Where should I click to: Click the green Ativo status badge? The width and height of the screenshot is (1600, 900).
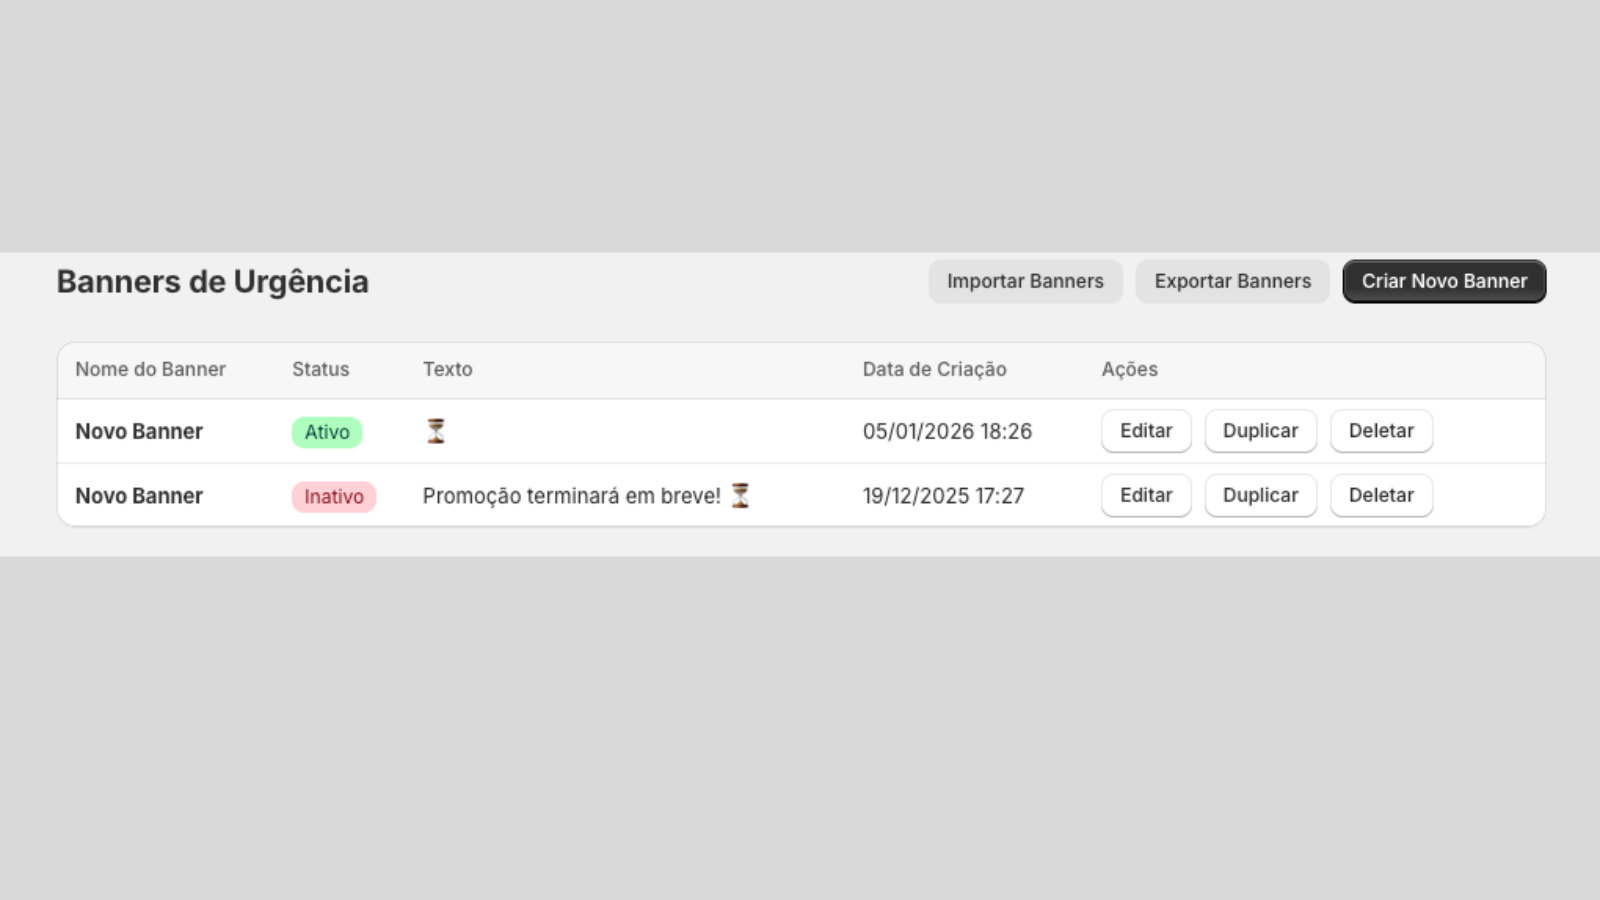click(327, 432)
